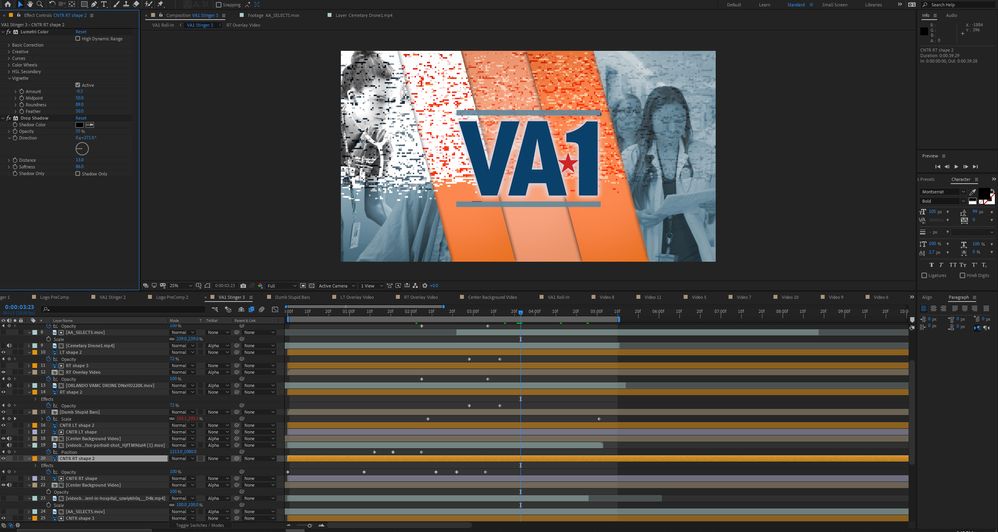
Task: Enable the High Dynamic Range checkbox
Action: click(x=78, y=38)
